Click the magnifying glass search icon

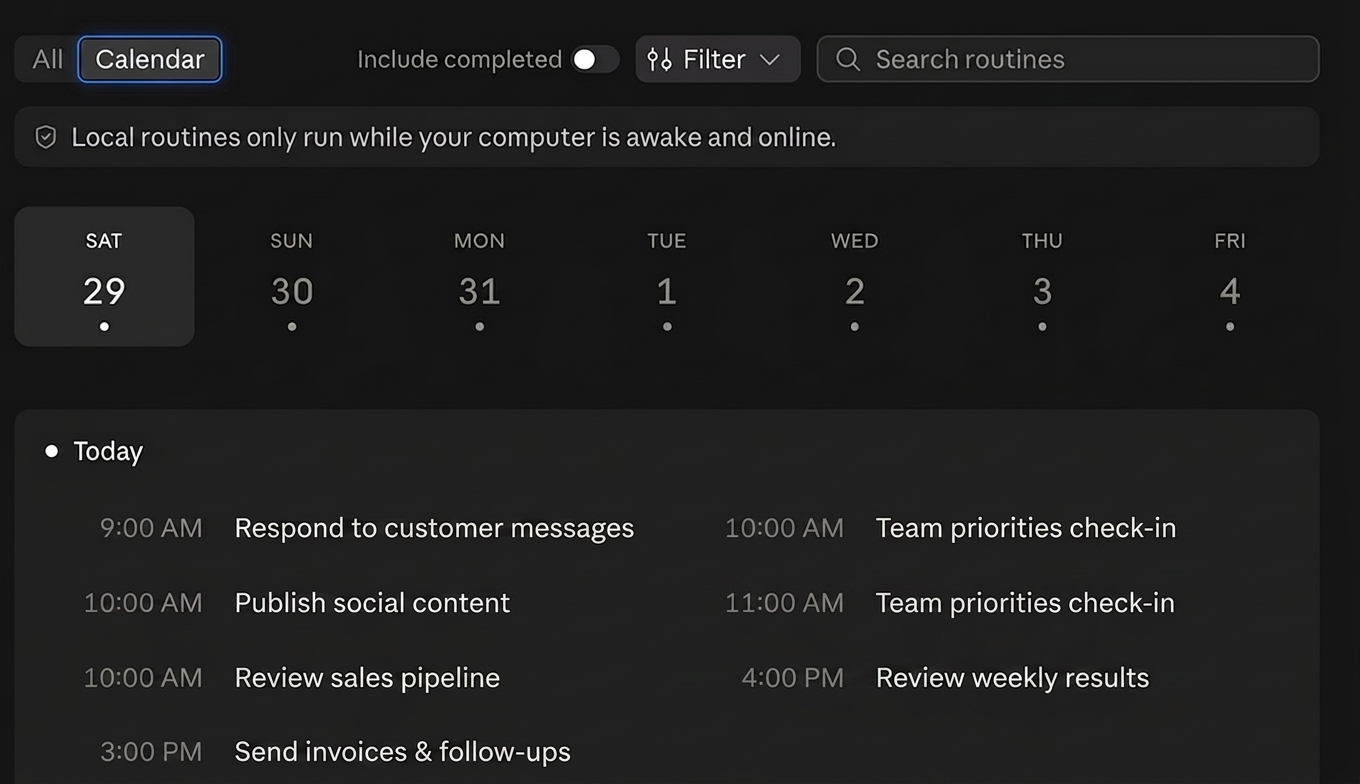(848, 59)
